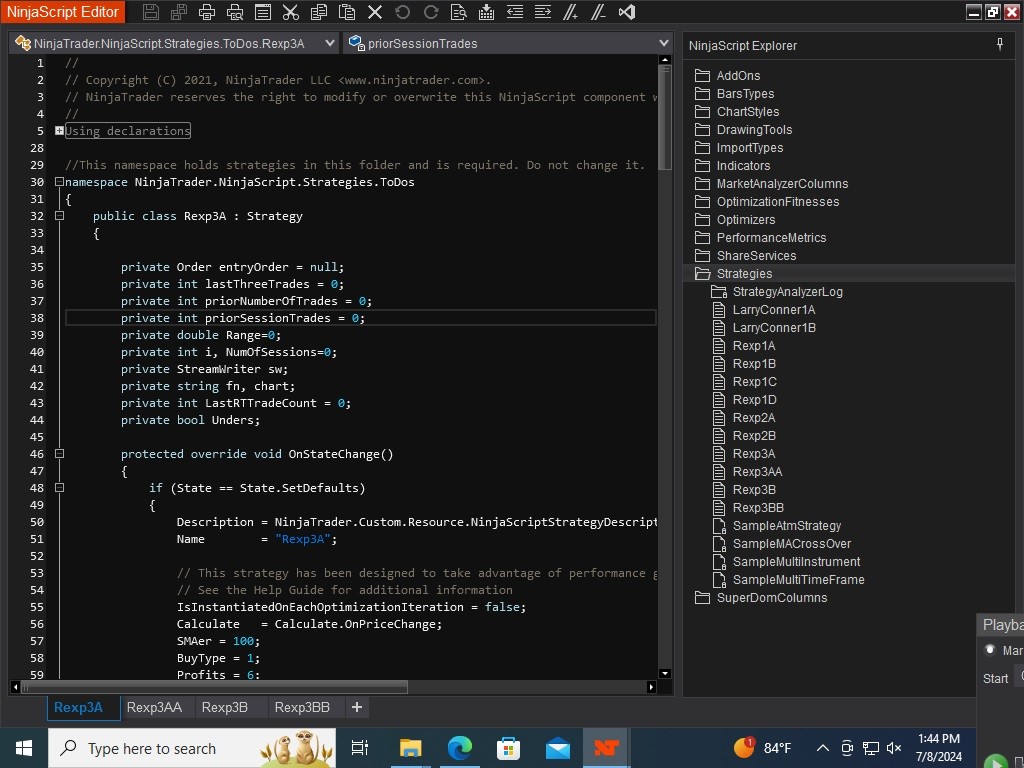
Task: Increase line indent using the toolbar icon
Action: (x=543, y=12)
